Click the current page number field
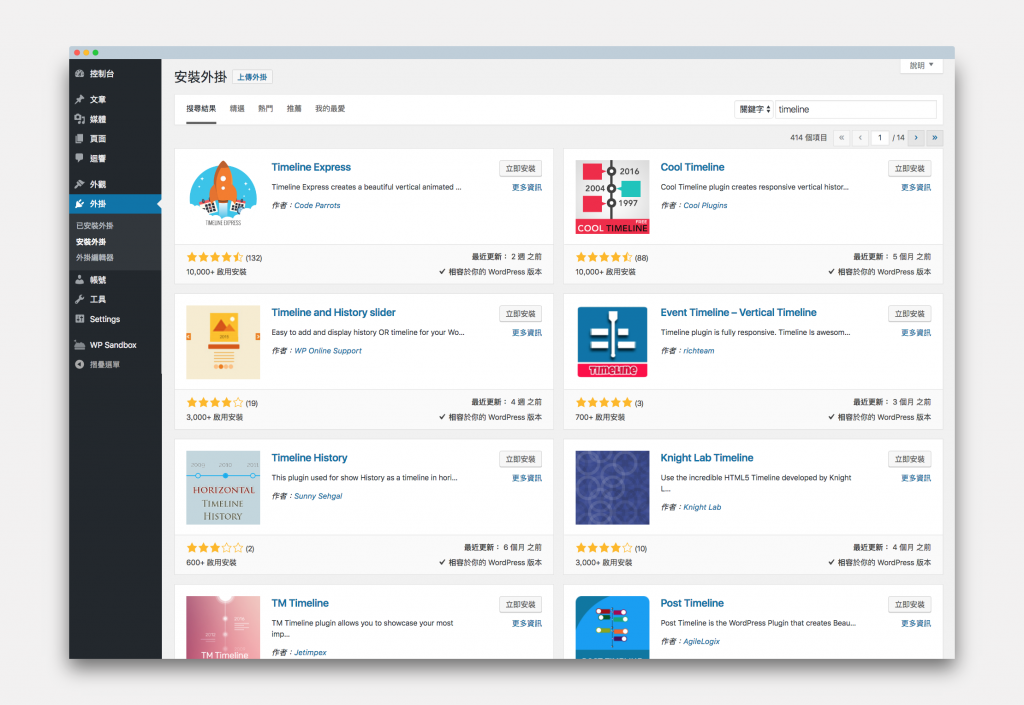This screenshot has height=705, width=1024. (x=880, y=138)
